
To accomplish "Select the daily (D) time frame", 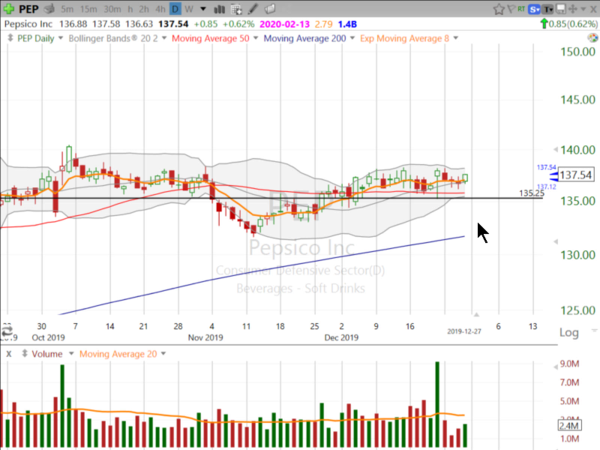I will 175,8.
